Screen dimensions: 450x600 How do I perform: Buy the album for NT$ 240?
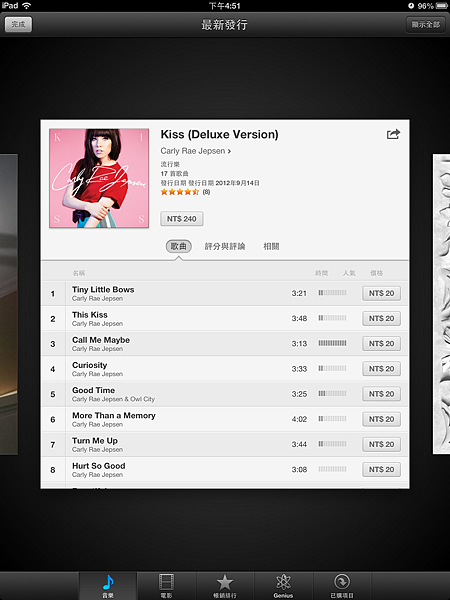point(181,219)
